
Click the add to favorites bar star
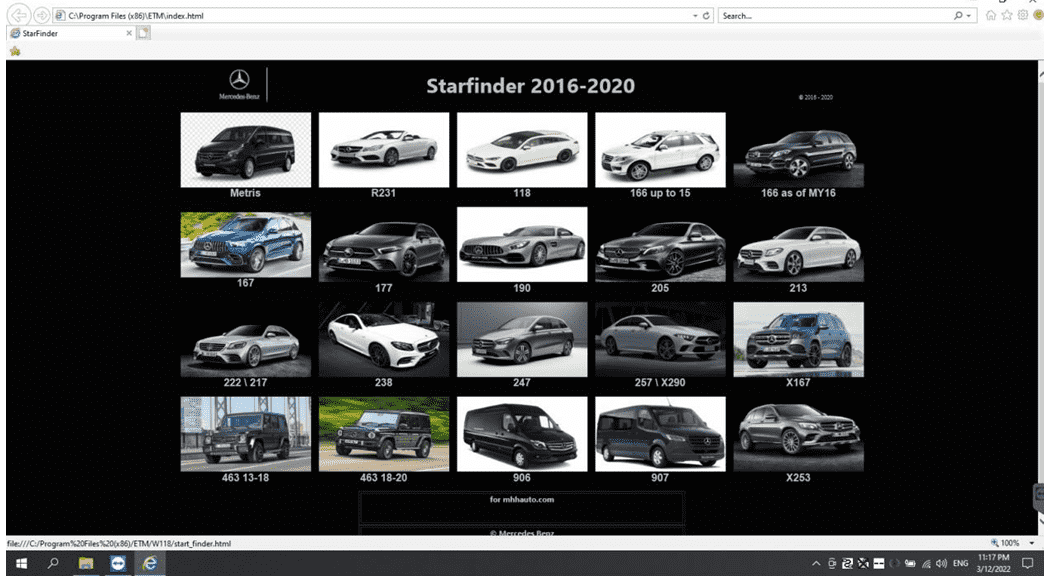15,51
